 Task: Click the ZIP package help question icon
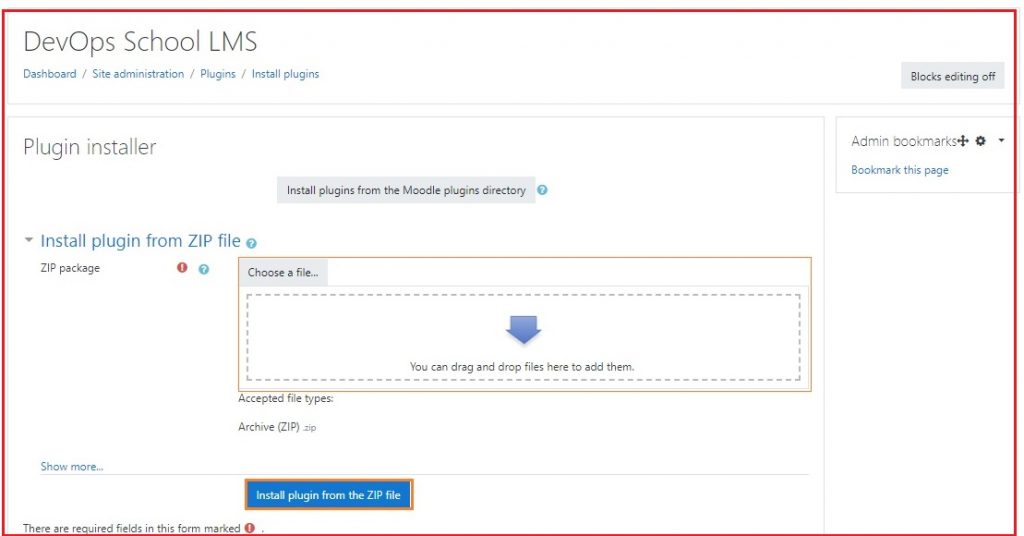point(204,269)
